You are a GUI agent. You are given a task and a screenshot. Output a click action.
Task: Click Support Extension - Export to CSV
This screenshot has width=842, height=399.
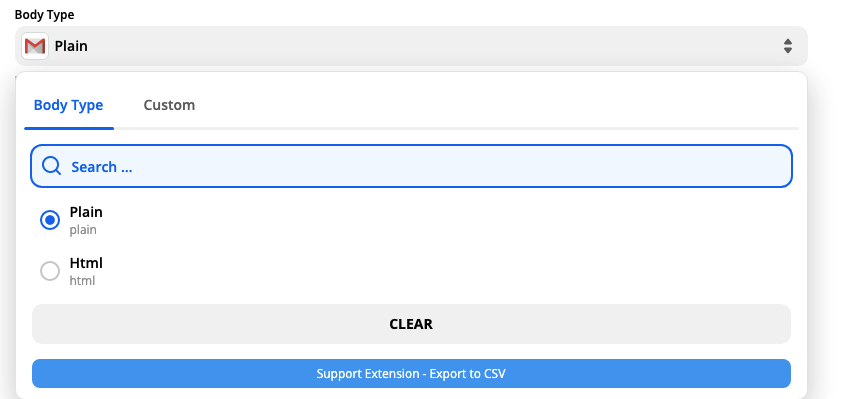tap(411, 374)
